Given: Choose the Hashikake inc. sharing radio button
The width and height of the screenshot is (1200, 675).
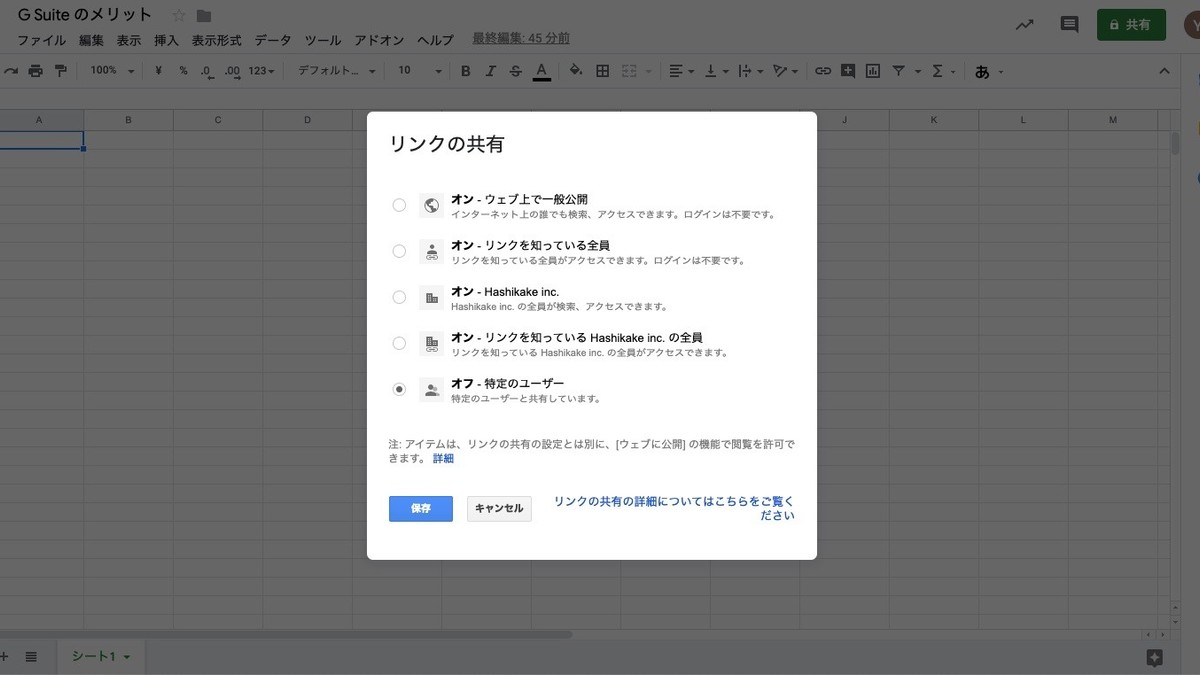Looking at the screenshot, I should [x=399, y=297].
